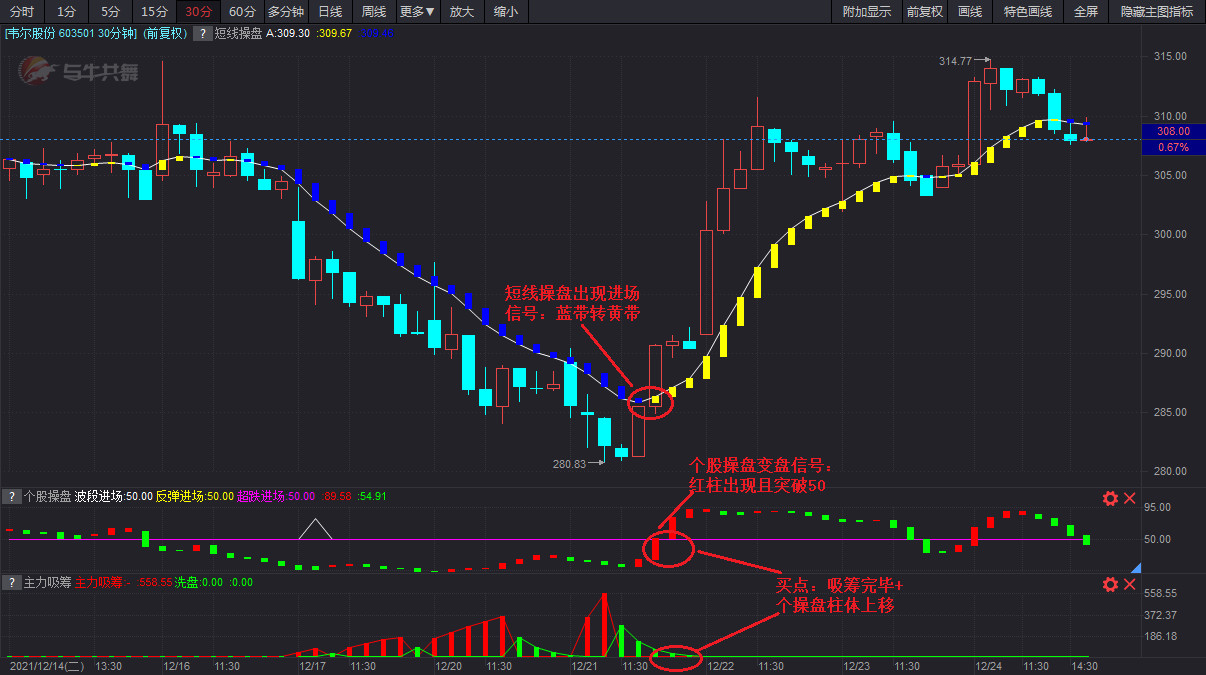Image resolution: width=1206 pixels, height=675 pixels.
Task: Click the A:309.30 indicator value
Action: point(287,33)
